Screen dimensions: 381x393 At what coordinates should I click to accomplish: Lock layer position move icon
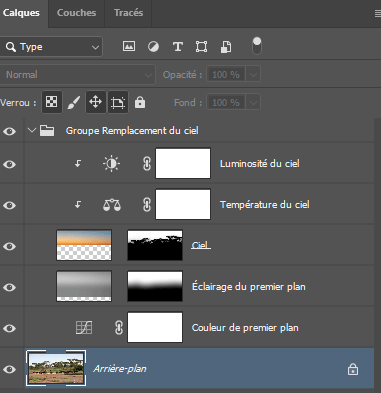(96, 102)
